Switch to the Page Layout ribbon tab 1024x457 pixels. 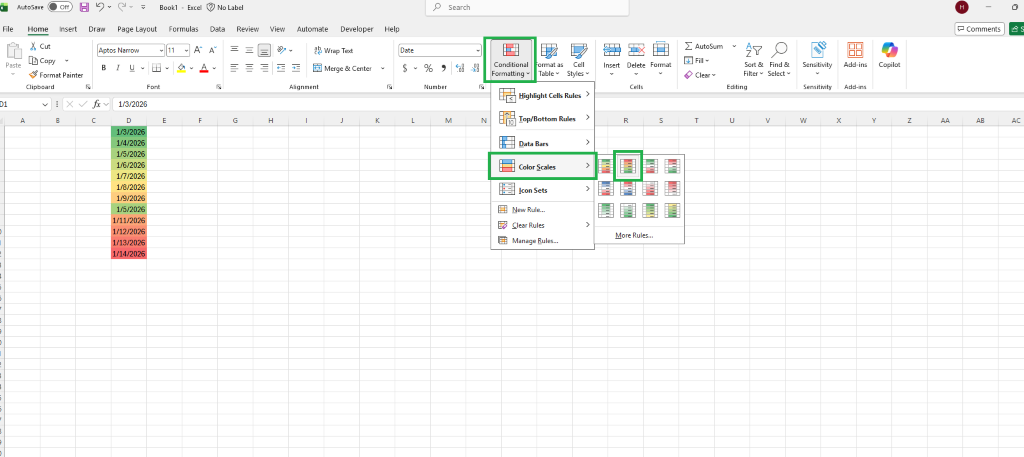click(x=137, y=29)
